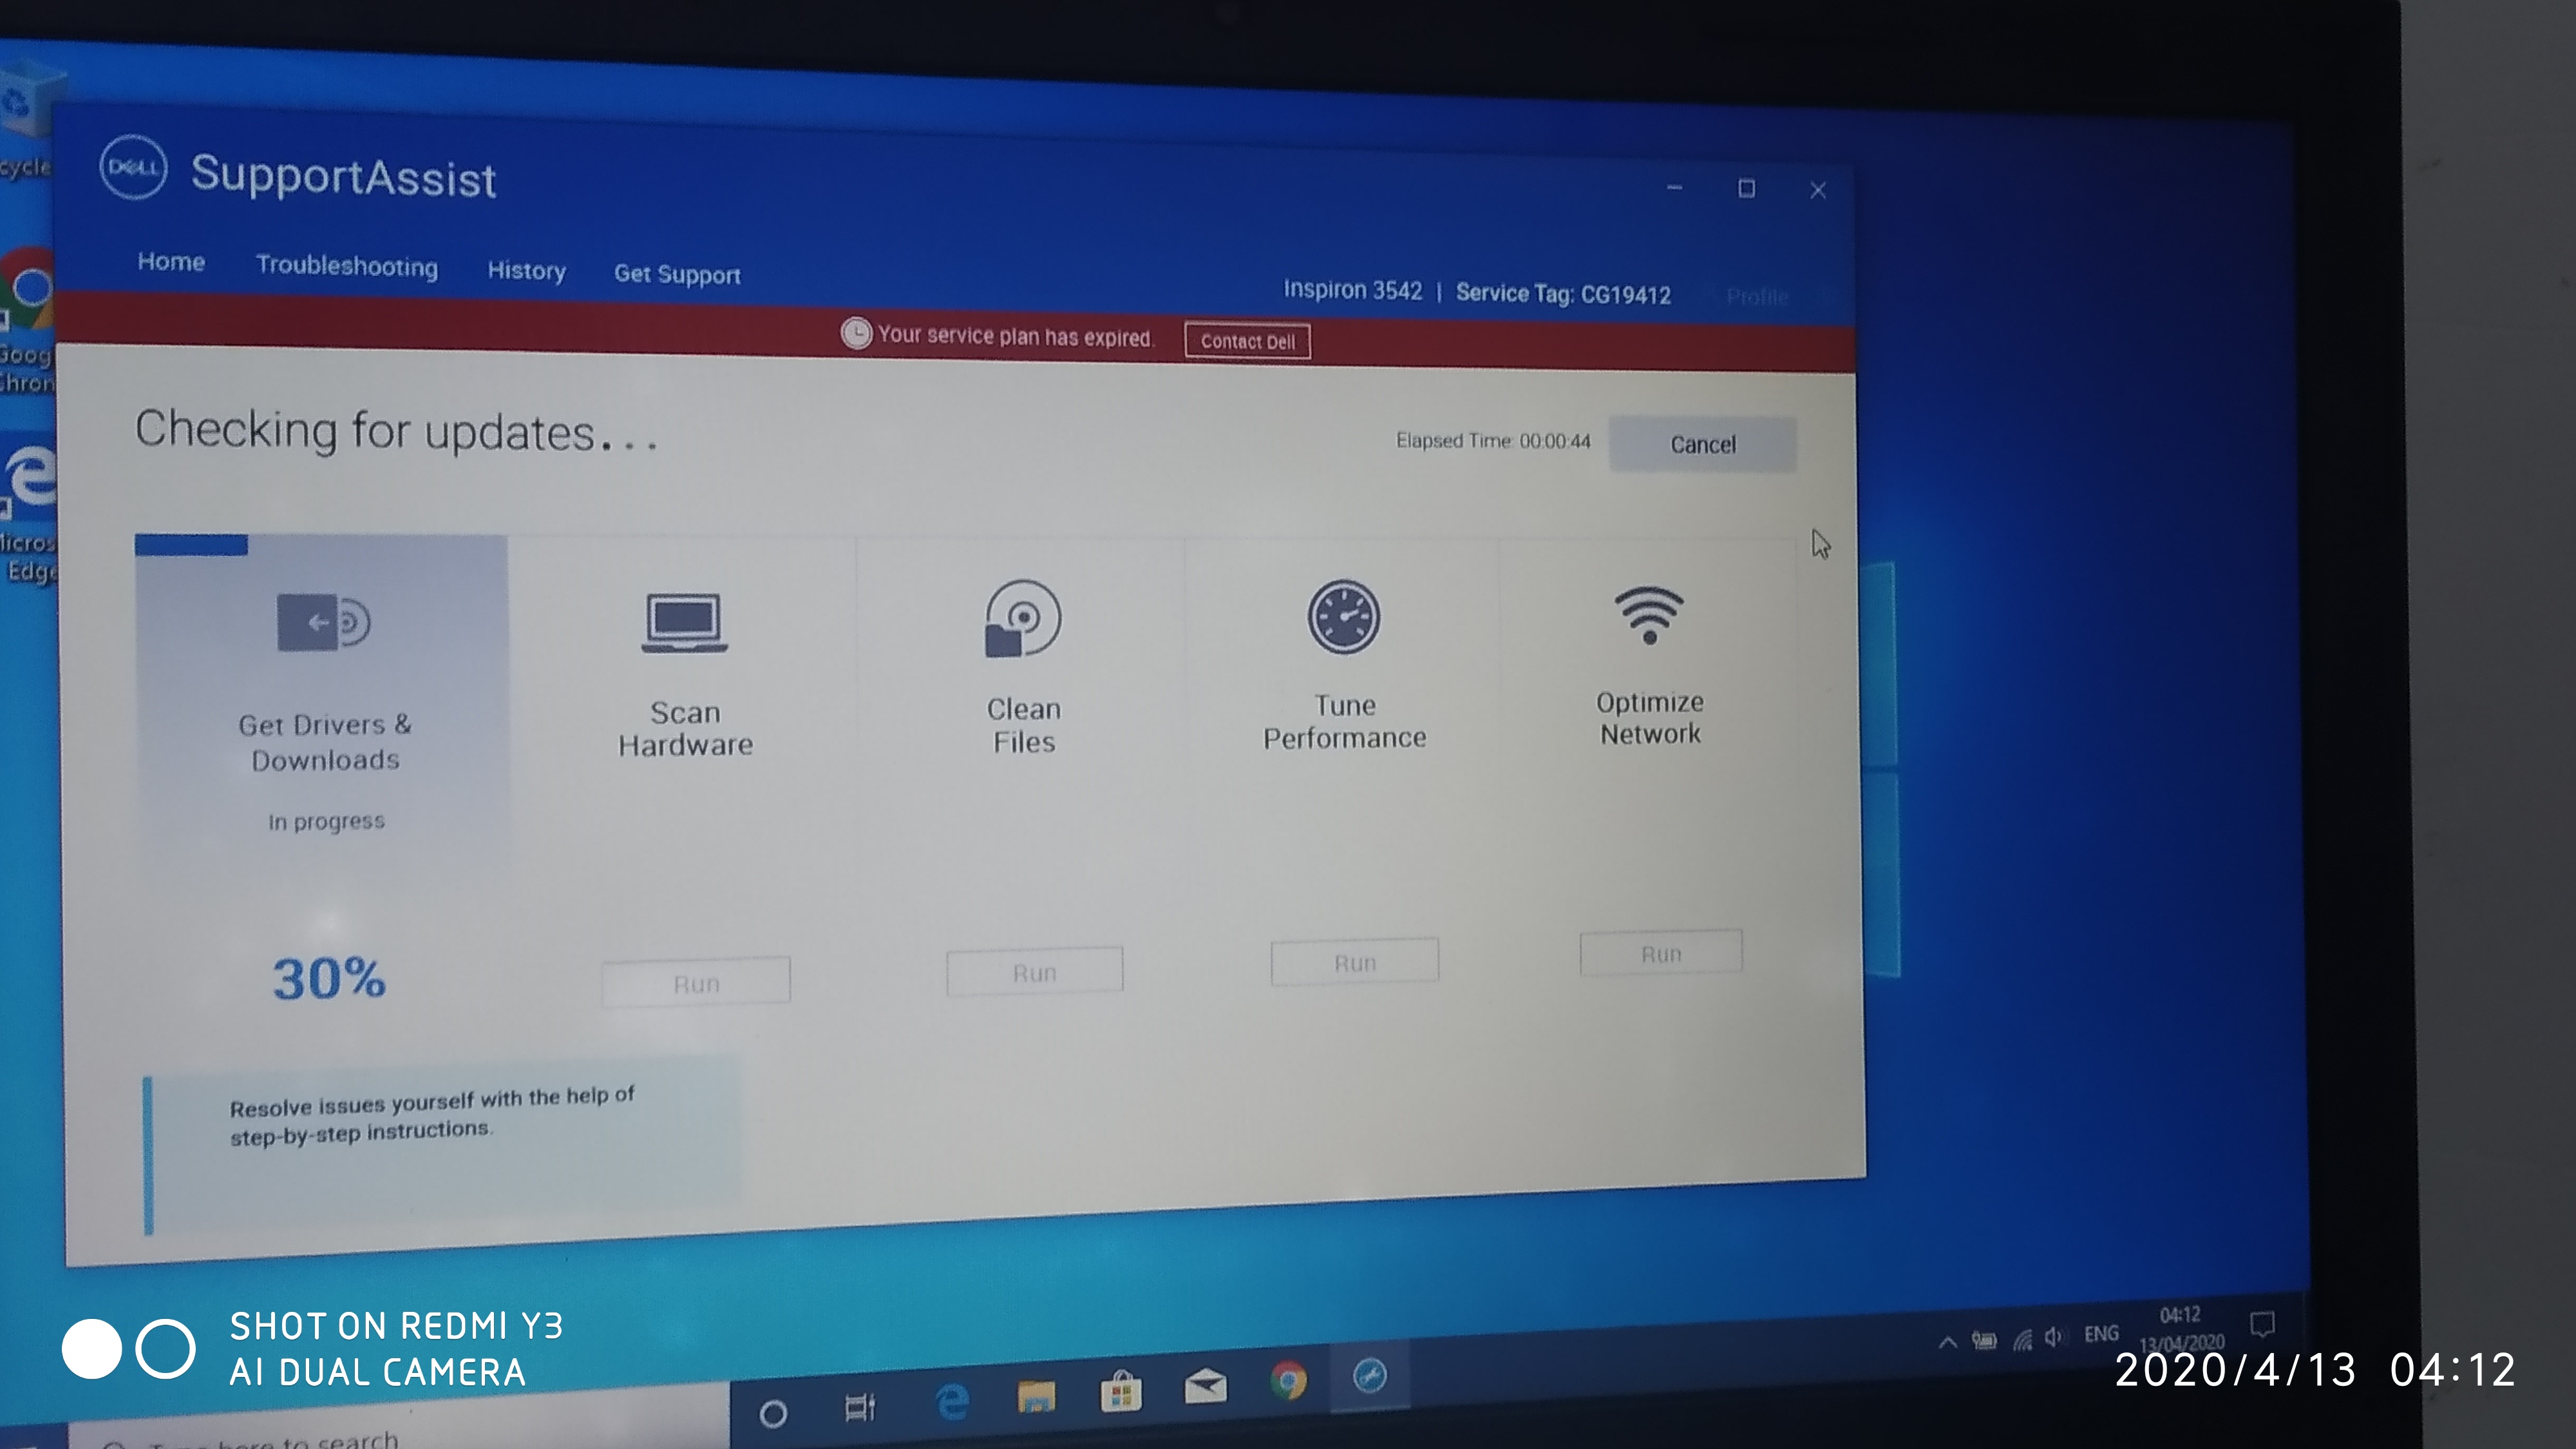
Task: Click the Clean Files disc icon
Action: (1022, 618)
